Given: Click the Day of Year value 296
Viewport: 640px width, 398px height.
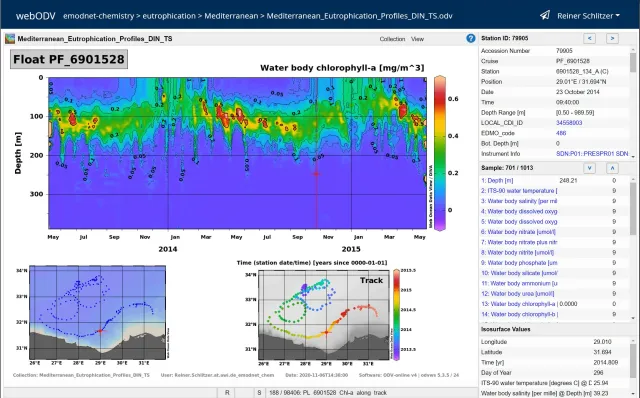Looking at the screenshot, I should point(598,373).
